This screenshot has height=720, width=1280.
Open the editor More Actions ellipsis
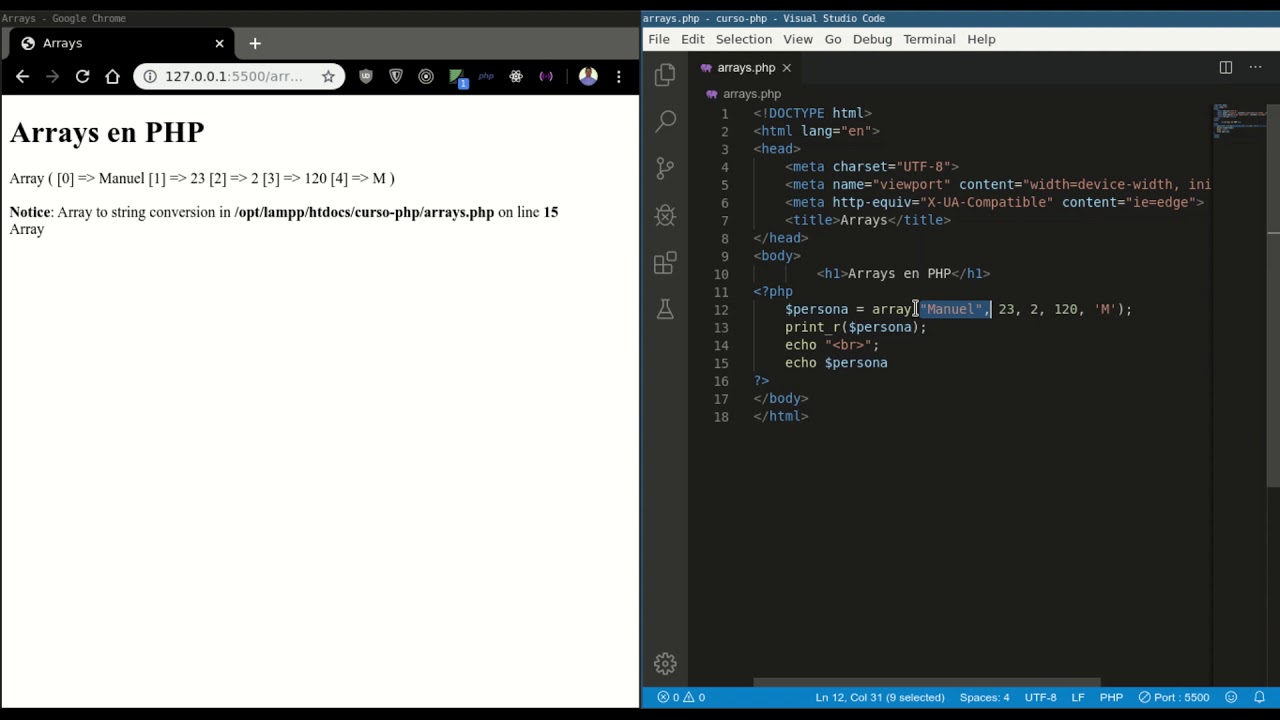tap(1256, 67)
